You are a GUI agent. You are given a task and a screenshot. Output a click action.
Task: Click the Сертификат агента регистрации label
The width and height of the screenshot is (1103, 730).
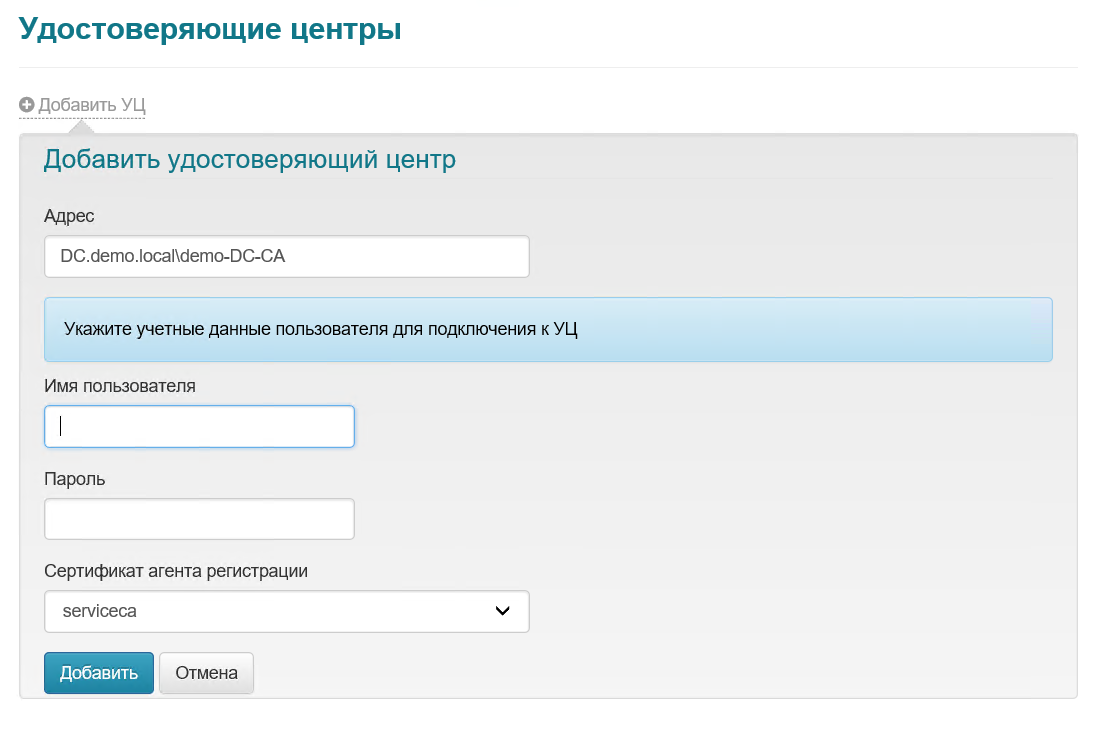[x=176, y=571]
